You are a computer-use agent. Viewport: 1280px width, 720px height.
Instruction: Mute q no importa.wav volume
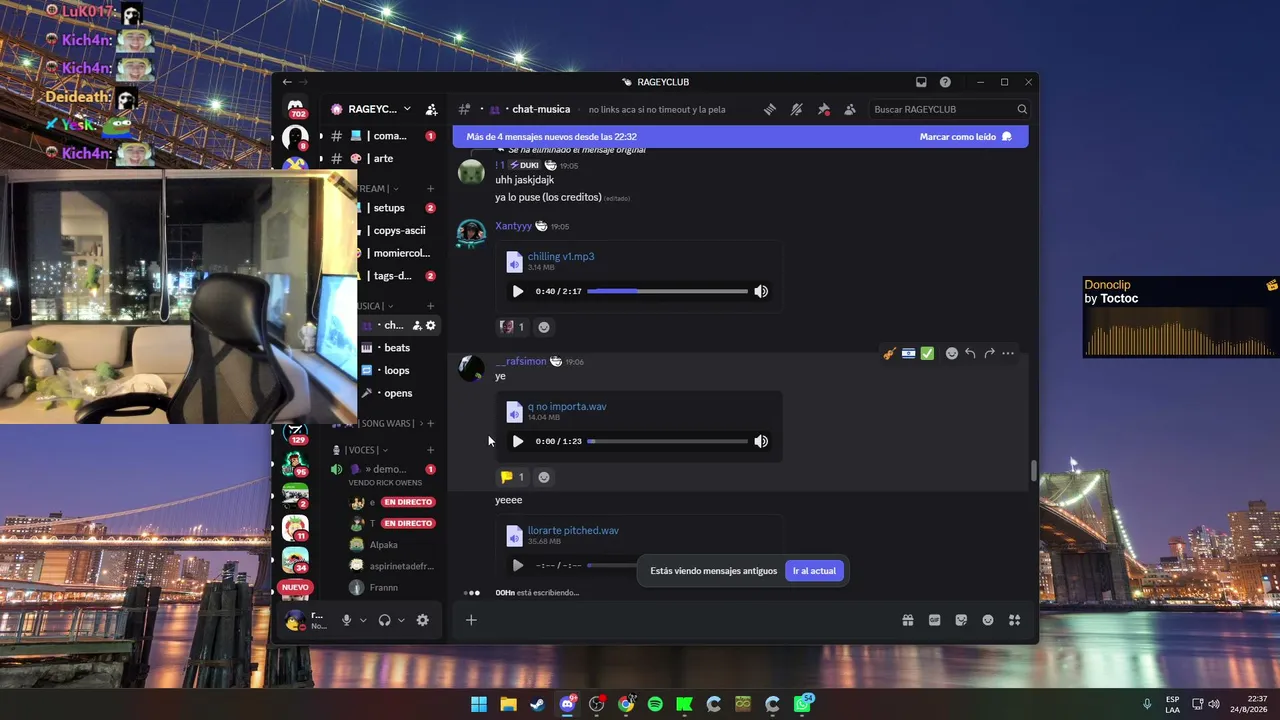coord(761,441)
